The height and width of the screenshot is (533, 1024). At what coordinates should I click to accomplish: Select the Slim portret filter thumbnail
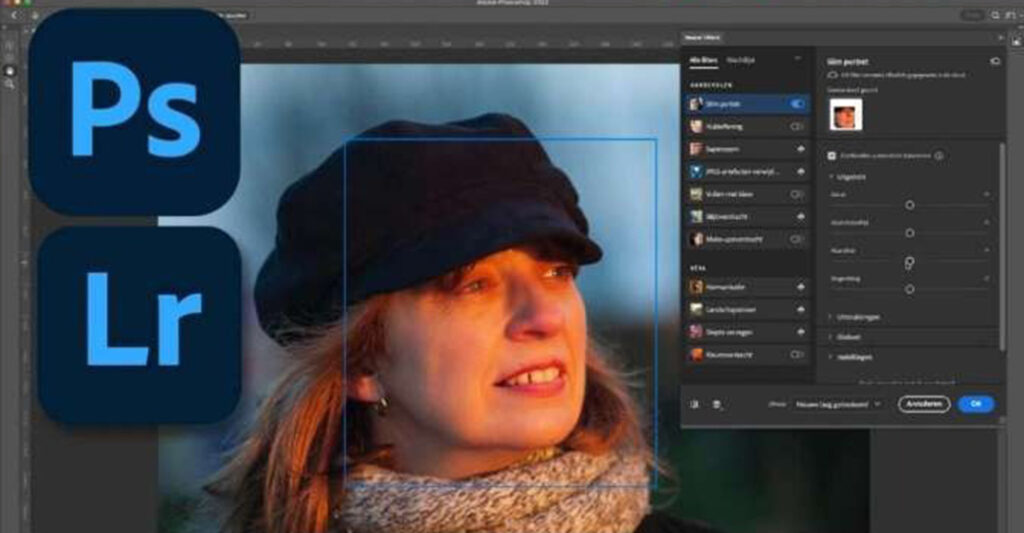coord(696,104)
